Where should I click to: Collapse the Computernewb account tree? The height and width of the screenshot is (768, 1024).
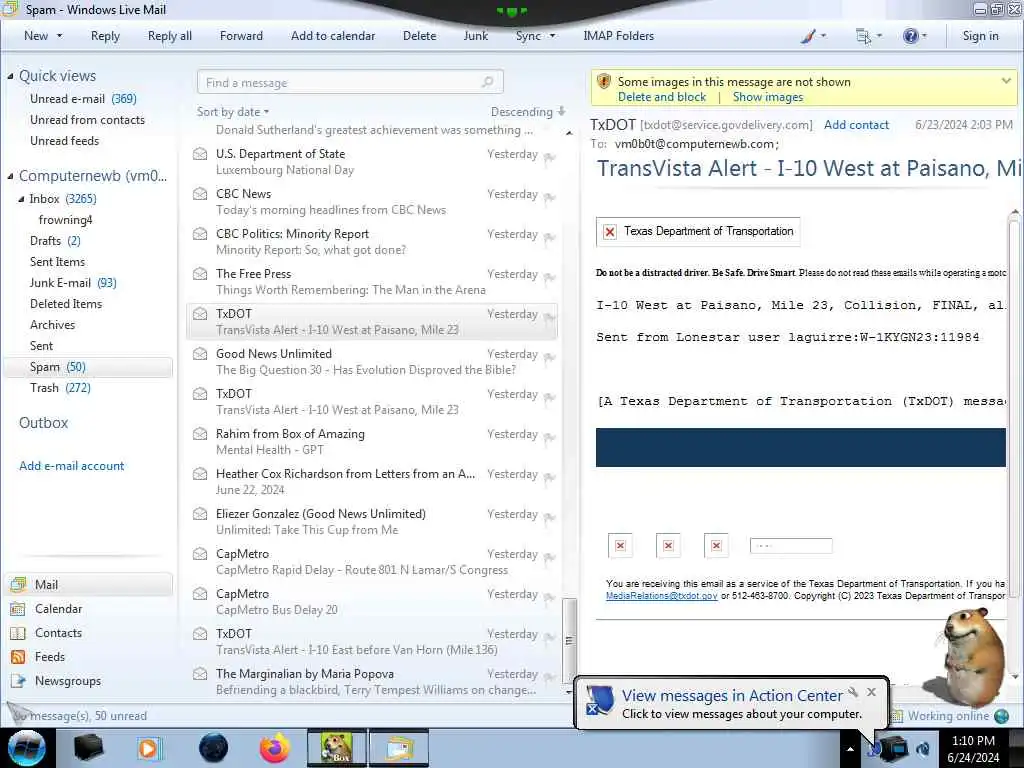click(10, 176)
